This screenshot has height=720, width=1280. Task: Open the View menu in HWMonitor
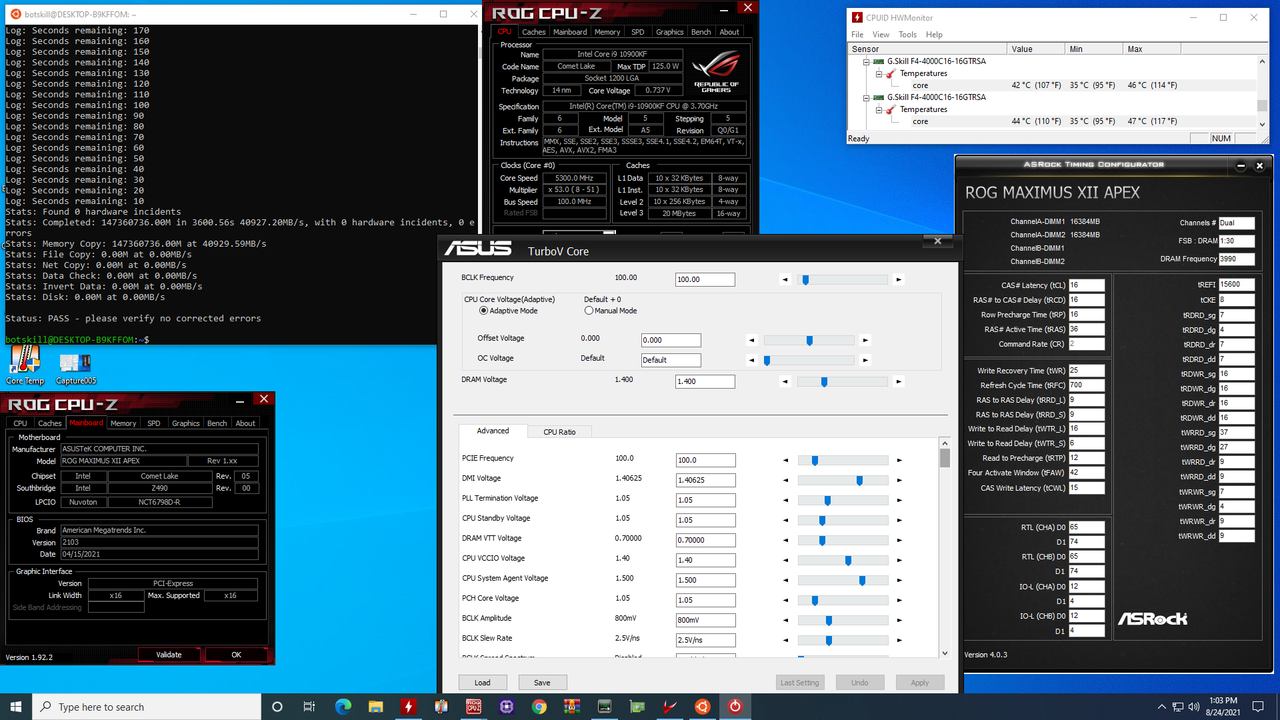(881, 34)
